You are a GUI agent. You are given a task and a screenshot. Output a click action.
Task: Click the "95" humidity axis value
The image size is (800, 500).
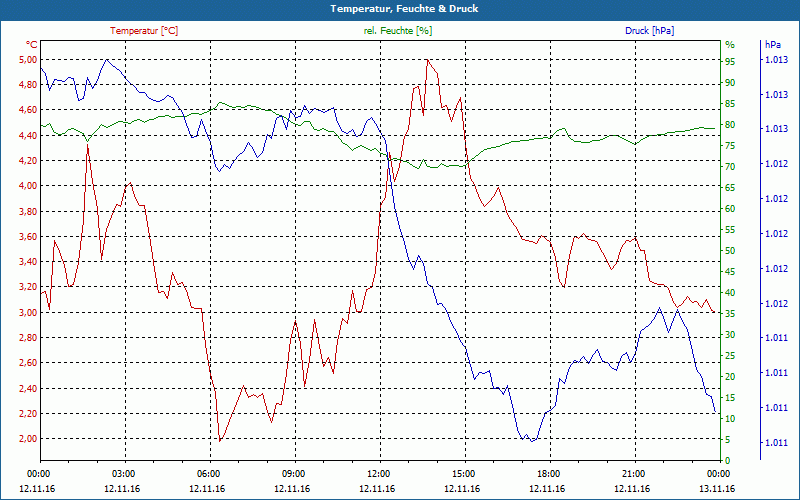pyautogui.click(x=730, y=62)
